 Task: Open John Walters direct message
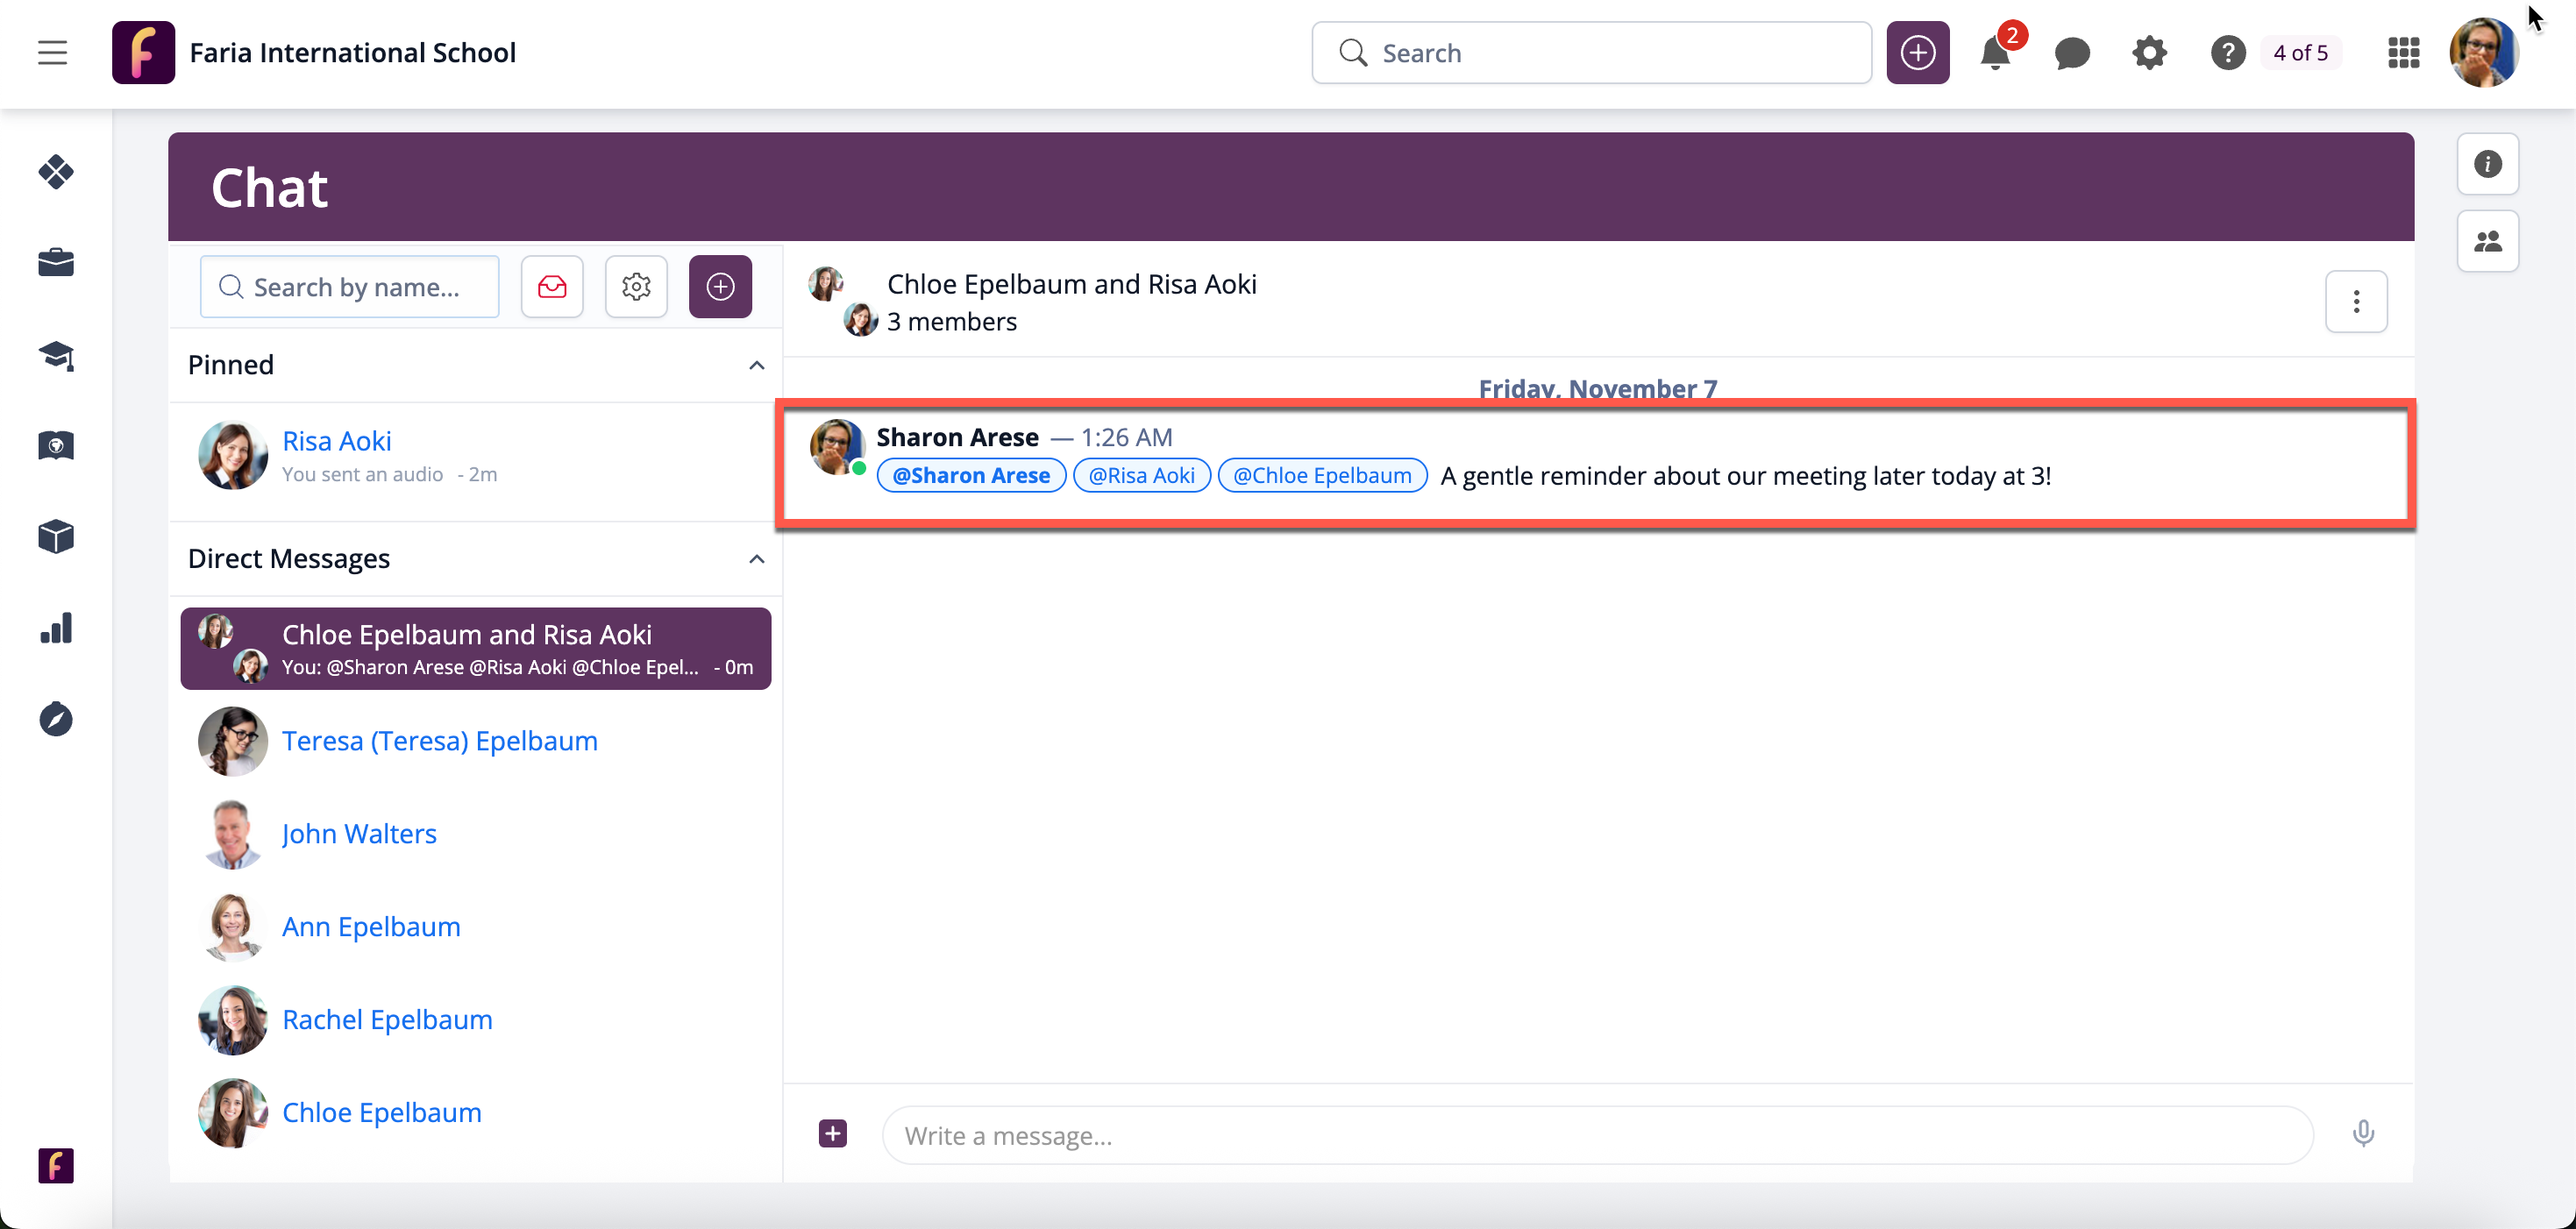359,834
